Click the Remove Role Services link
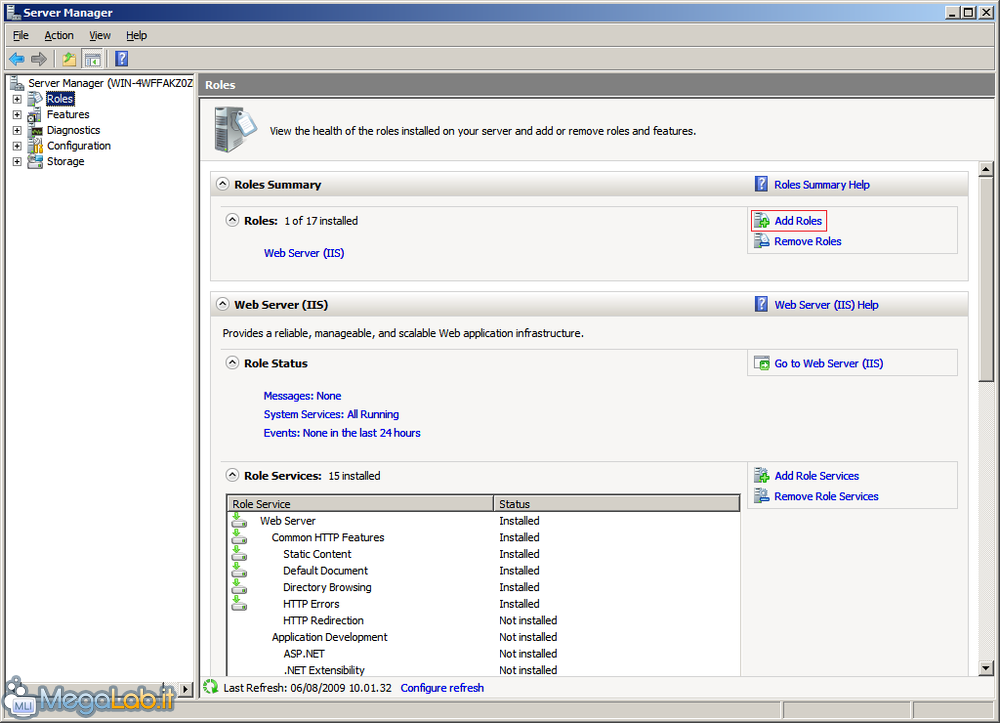 coord(826,496)
